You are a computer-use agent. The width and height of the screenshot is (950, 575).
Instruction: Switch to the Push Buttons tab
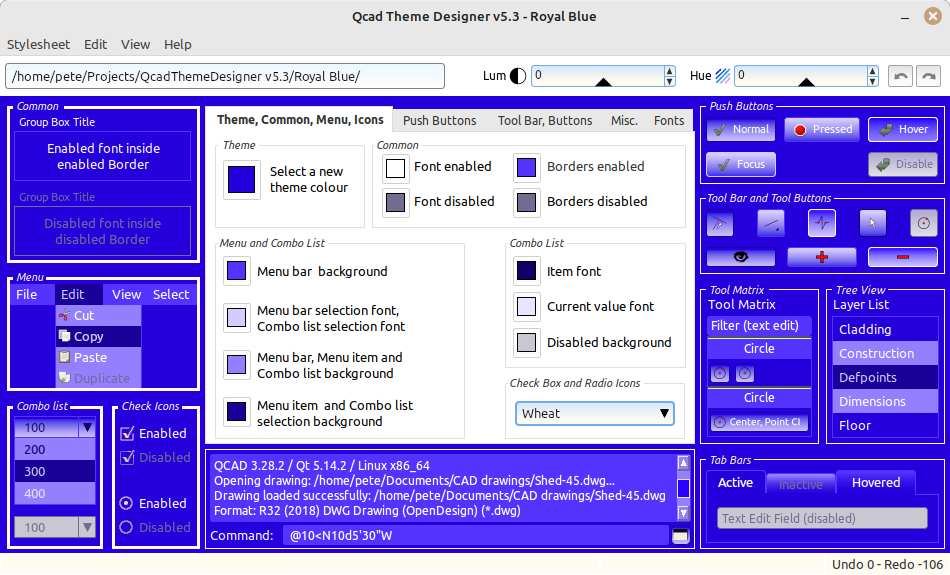[439, 121]
